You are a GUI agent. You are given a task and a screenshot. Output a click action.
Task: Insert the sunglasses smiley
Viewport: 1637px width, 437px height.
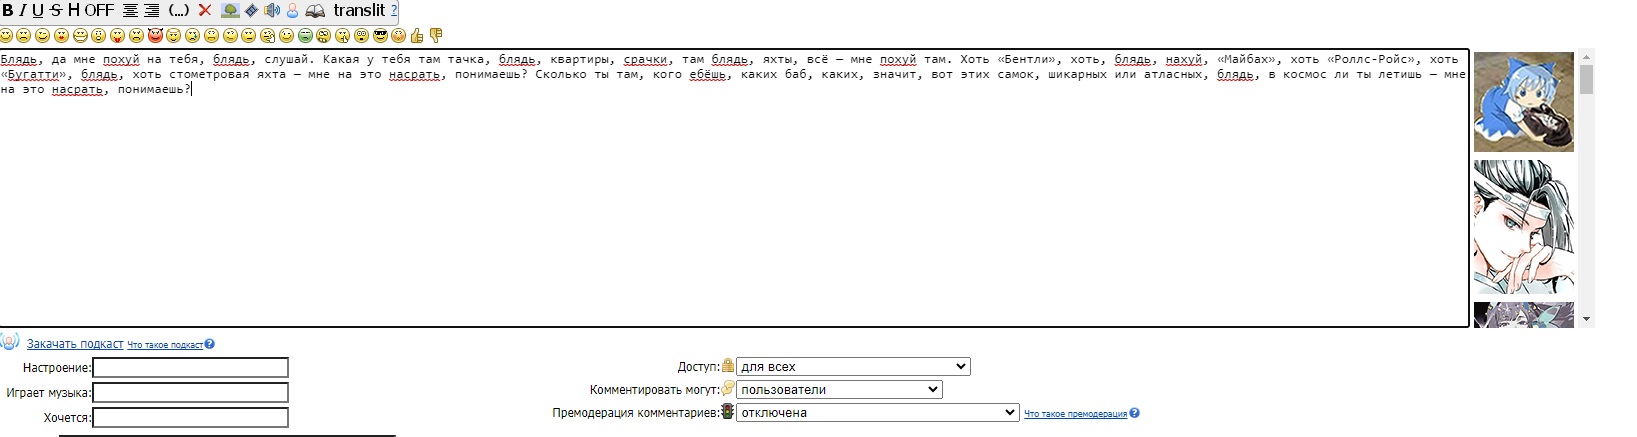380,36
